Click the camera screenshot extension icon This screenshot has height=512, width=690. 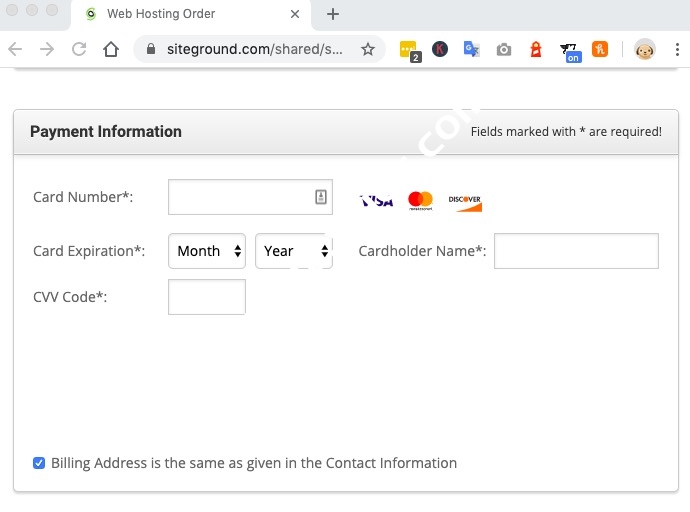[504, 49]
